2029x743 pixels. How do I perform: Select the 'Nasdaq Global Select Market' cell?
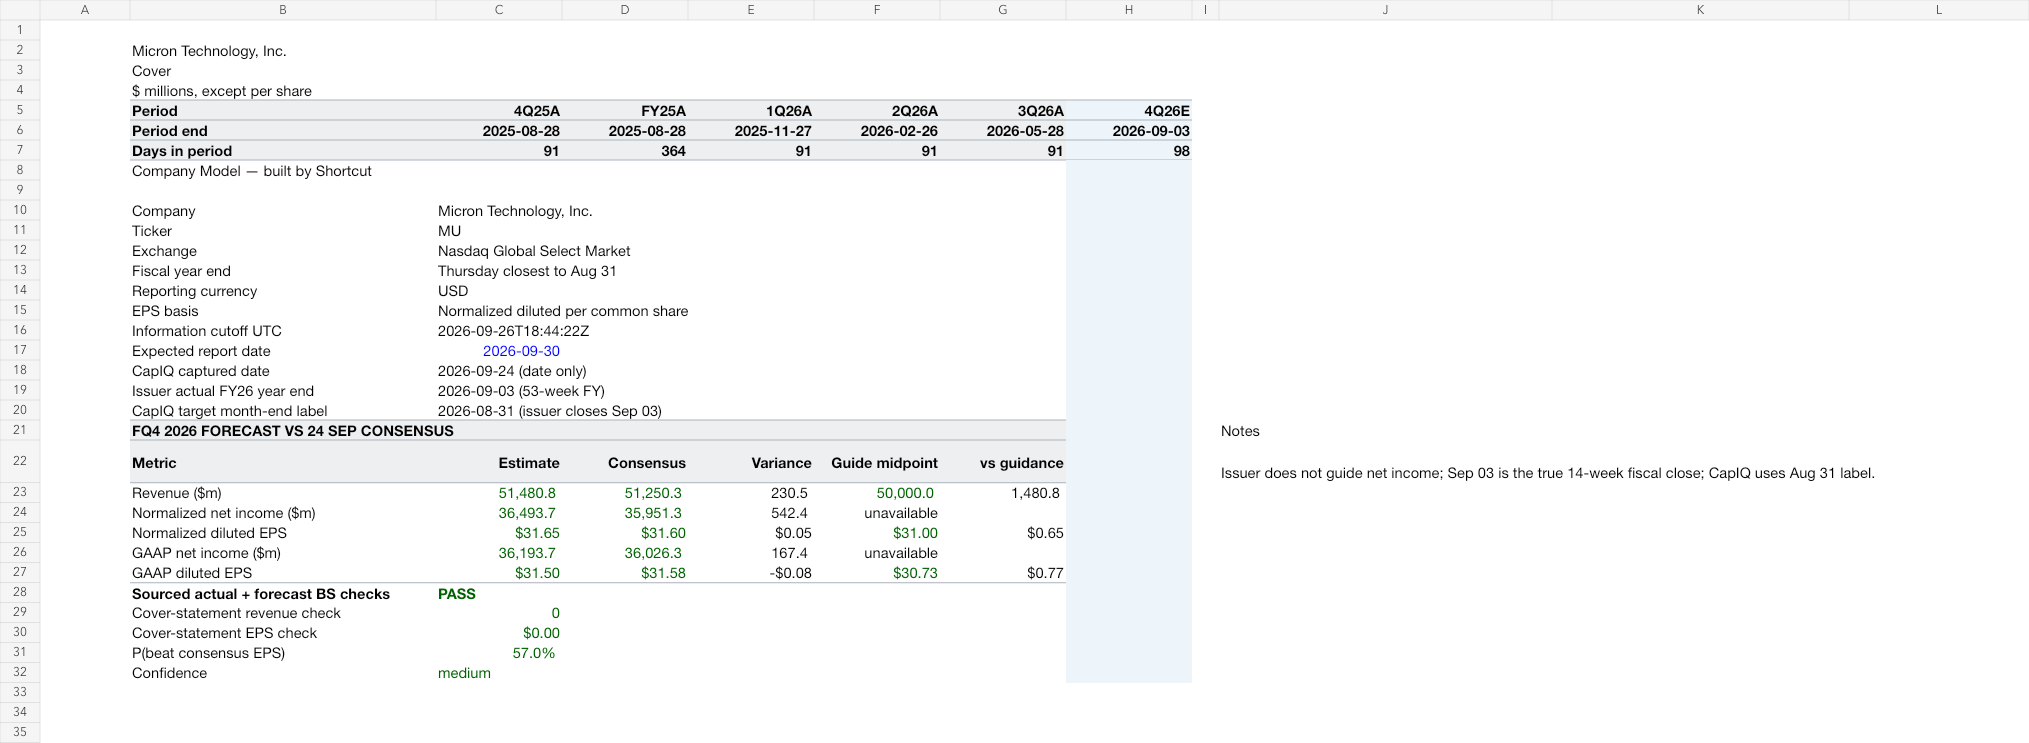(x=534, y=251)
